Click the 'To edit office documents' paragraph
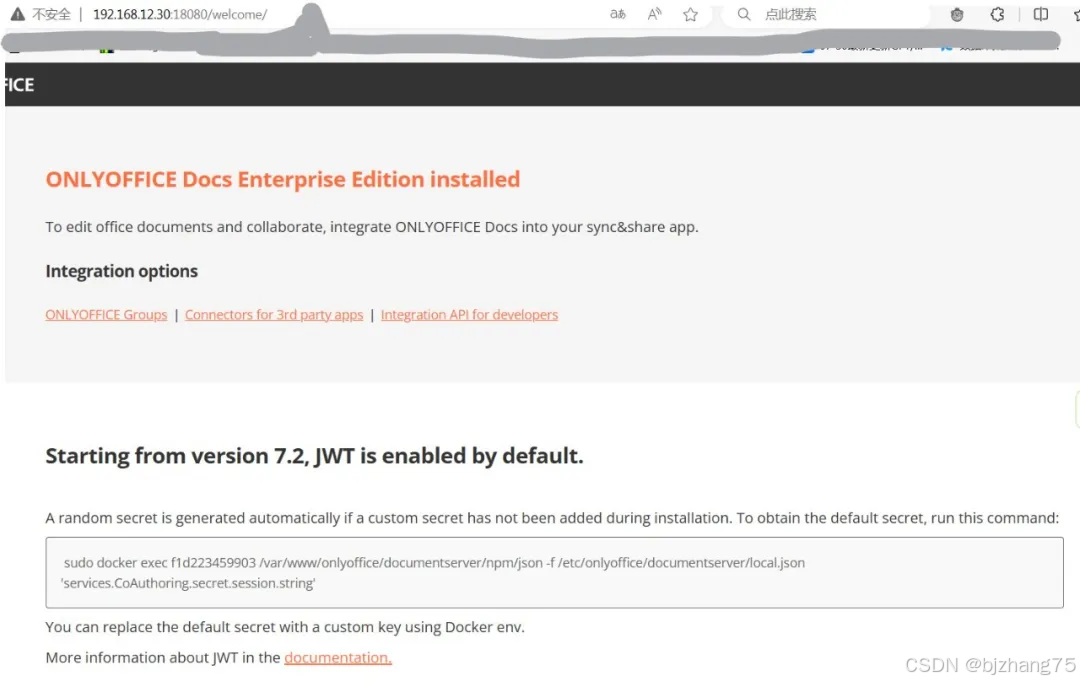The width and height of the screenshot is (1080, 682). click(372, 227)
